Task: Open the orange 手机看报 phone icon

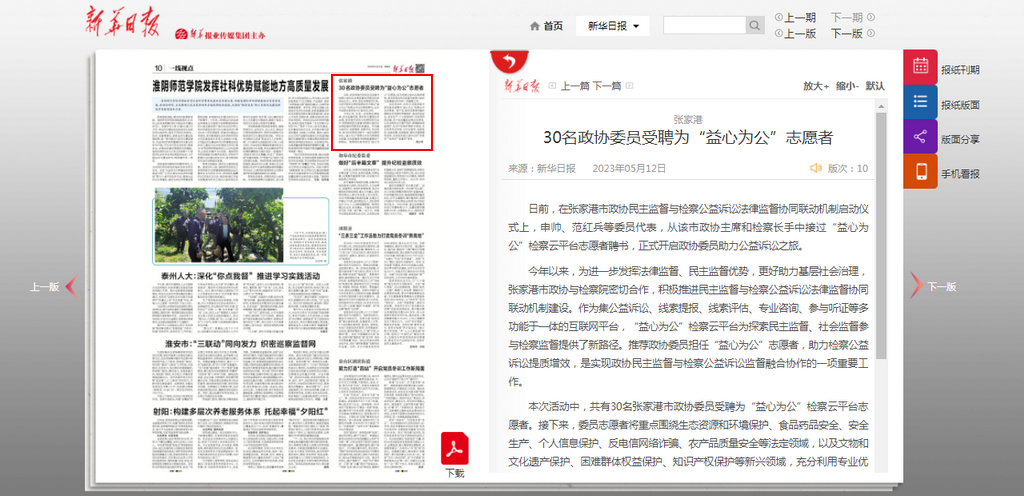Action: (920, 171)
